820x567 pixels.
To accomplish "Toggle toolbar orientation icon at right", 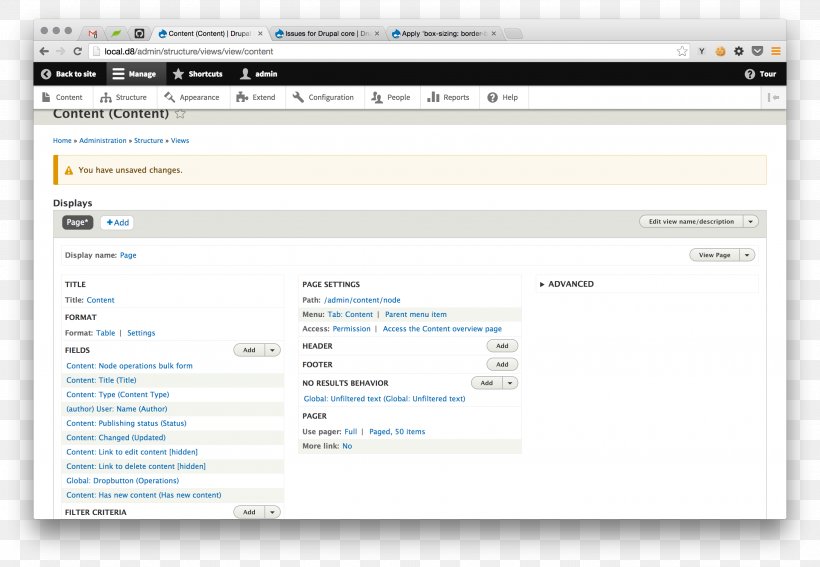I will [773, 97].
